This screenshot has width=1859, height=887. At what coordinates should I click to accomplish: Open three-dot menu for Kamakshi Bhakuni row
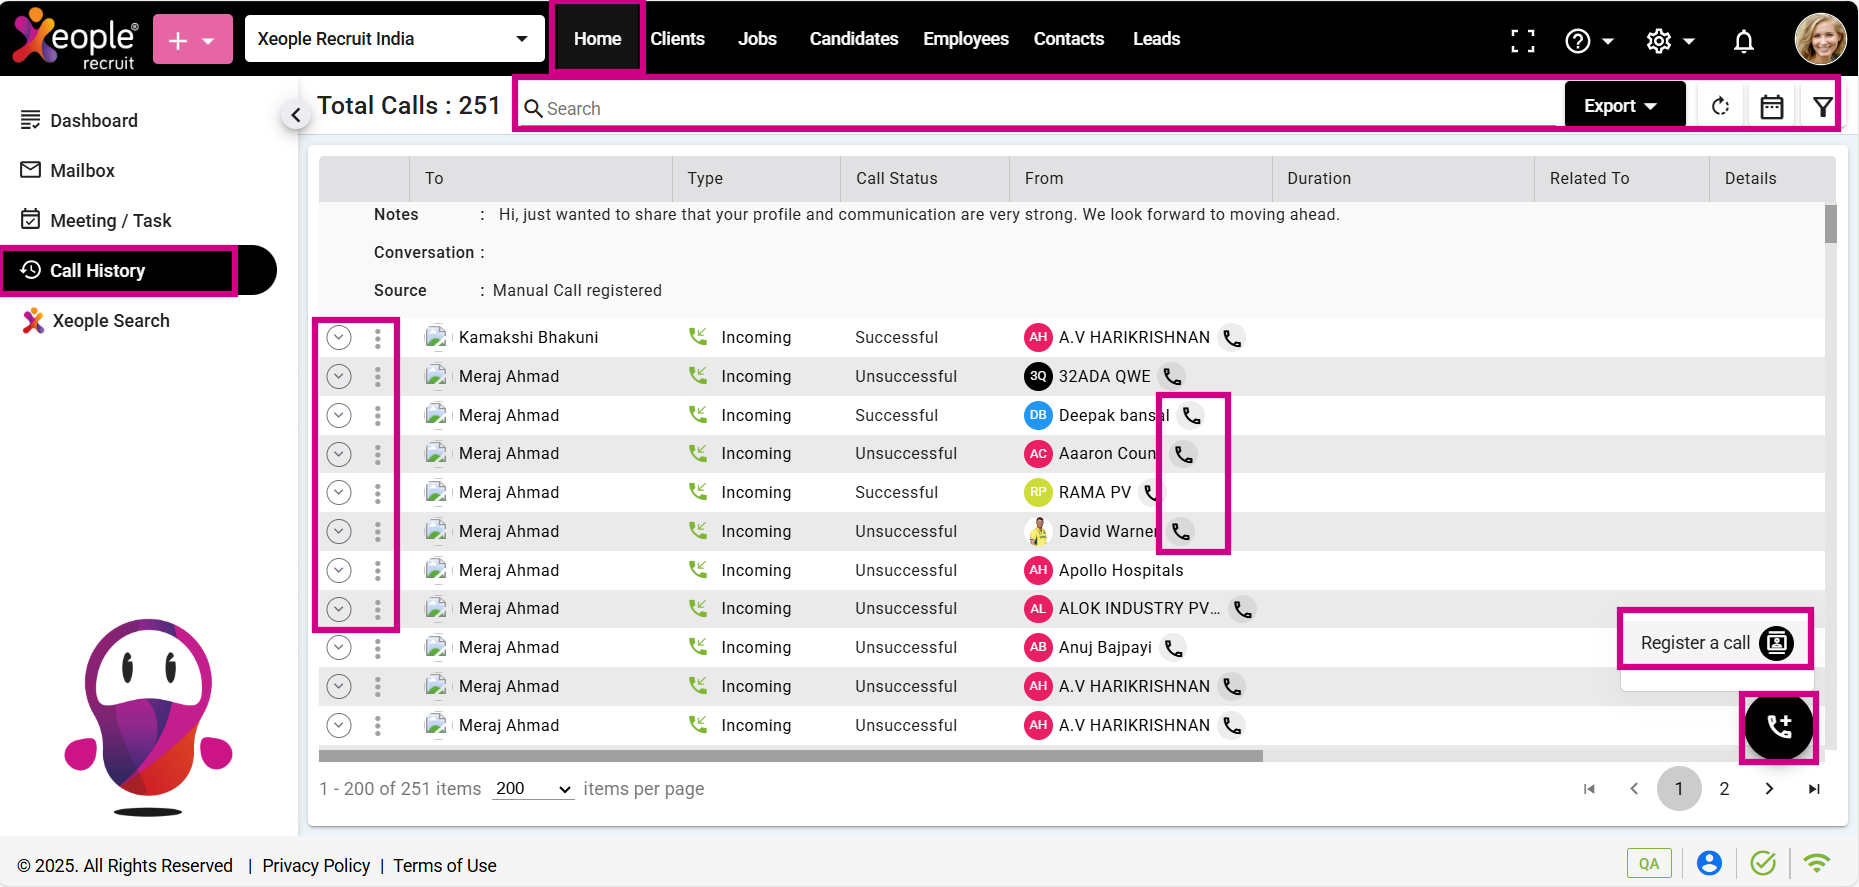click(x=377, y=338)
